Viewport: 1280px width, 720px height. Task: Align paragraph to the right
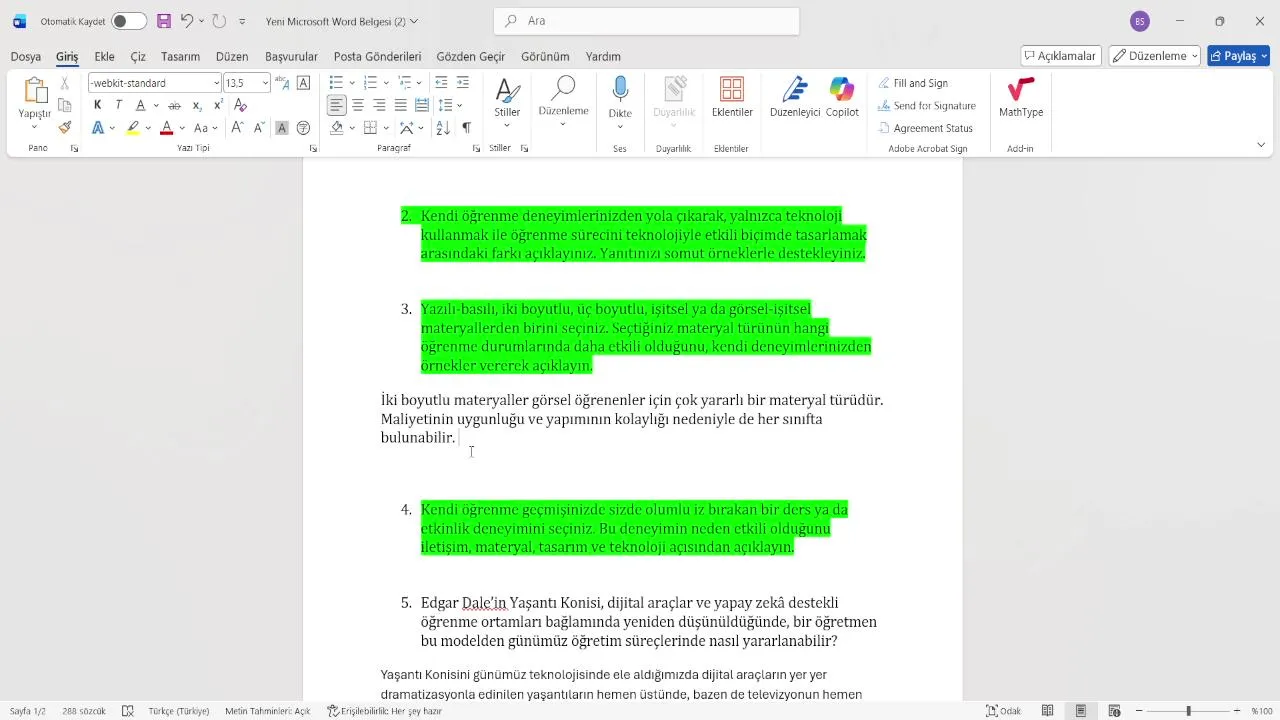pos(379,105)
